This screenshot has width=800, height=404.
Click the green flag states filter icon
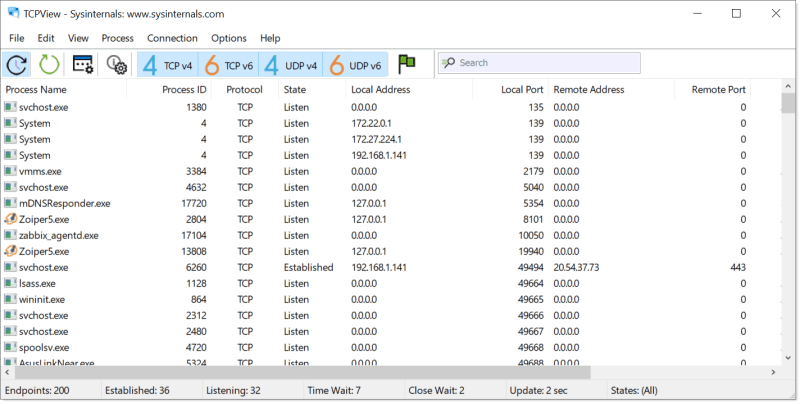point(407,64)
